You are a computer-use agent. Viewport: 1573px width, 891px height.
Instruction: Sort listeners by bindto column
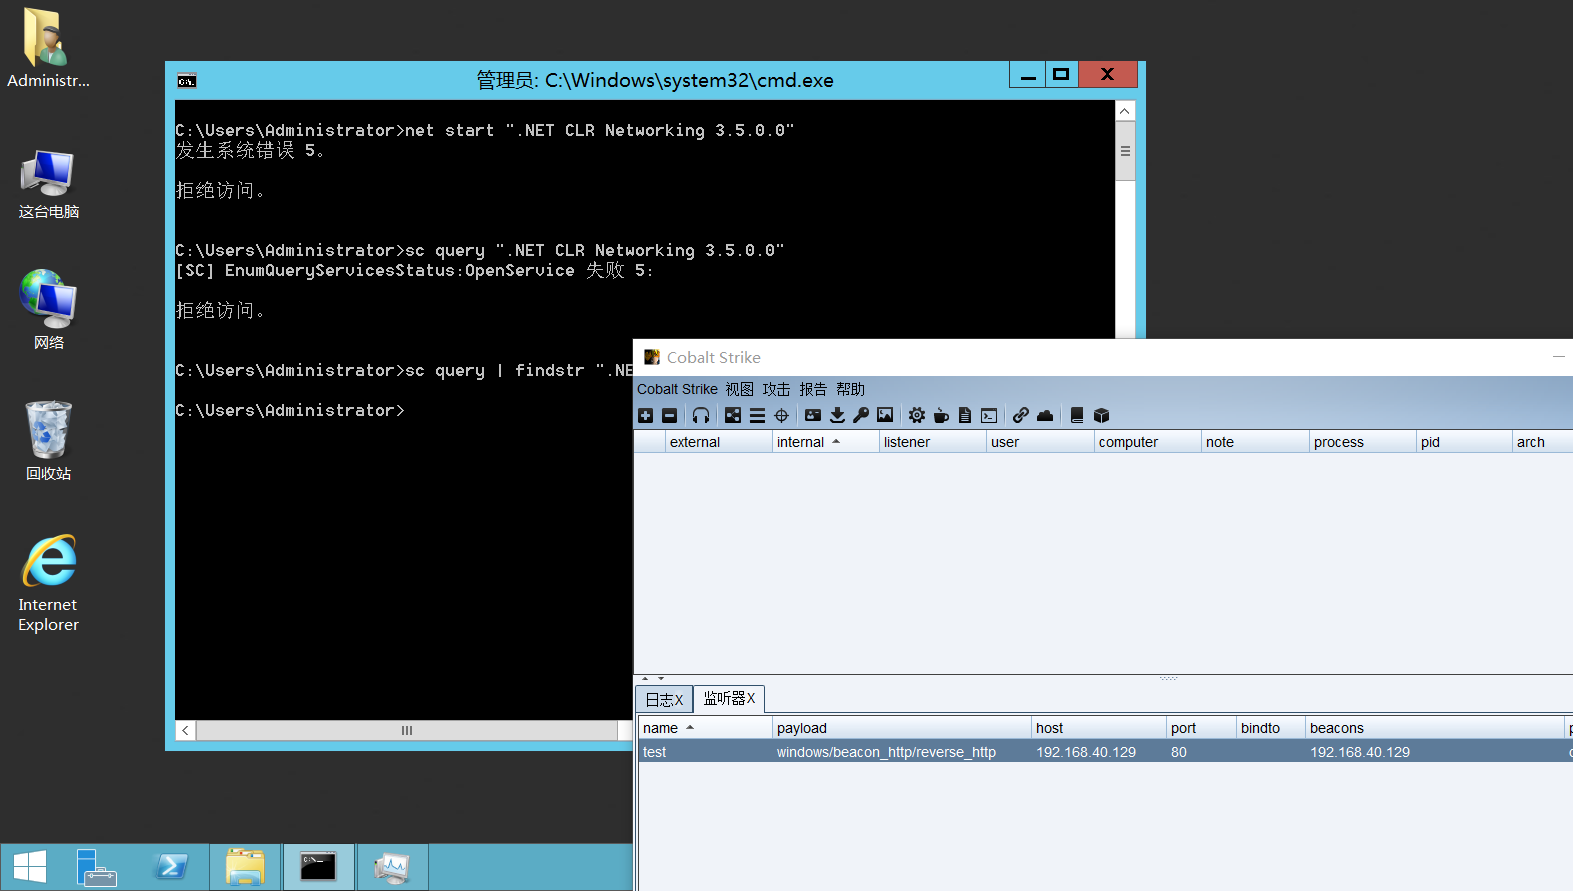(1271, 728)
